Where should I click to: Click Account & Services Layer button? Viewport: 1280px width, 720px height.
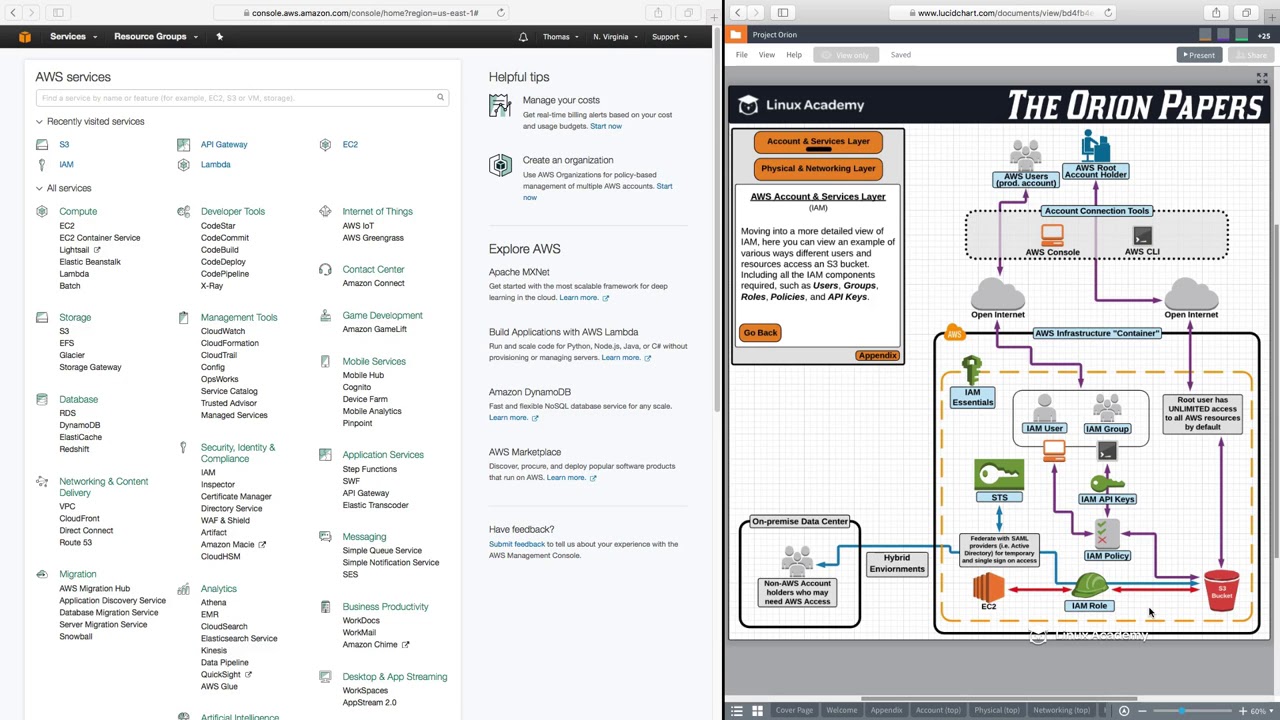point(818,141)
